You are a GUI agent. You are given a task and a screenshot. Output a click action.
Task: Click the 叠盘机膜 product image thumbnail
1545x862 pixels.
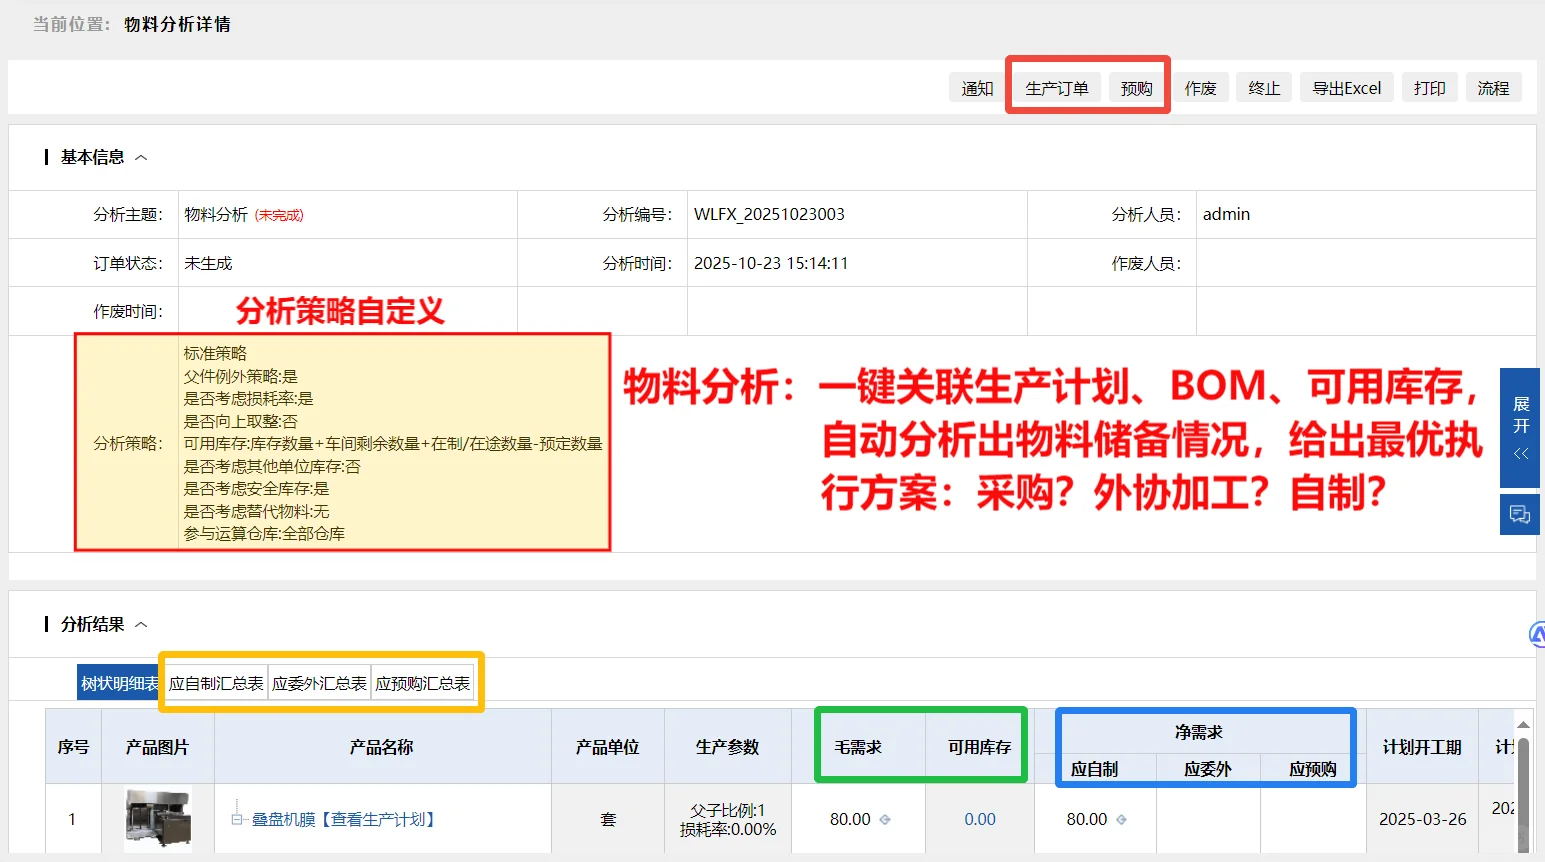click(158, 818)
